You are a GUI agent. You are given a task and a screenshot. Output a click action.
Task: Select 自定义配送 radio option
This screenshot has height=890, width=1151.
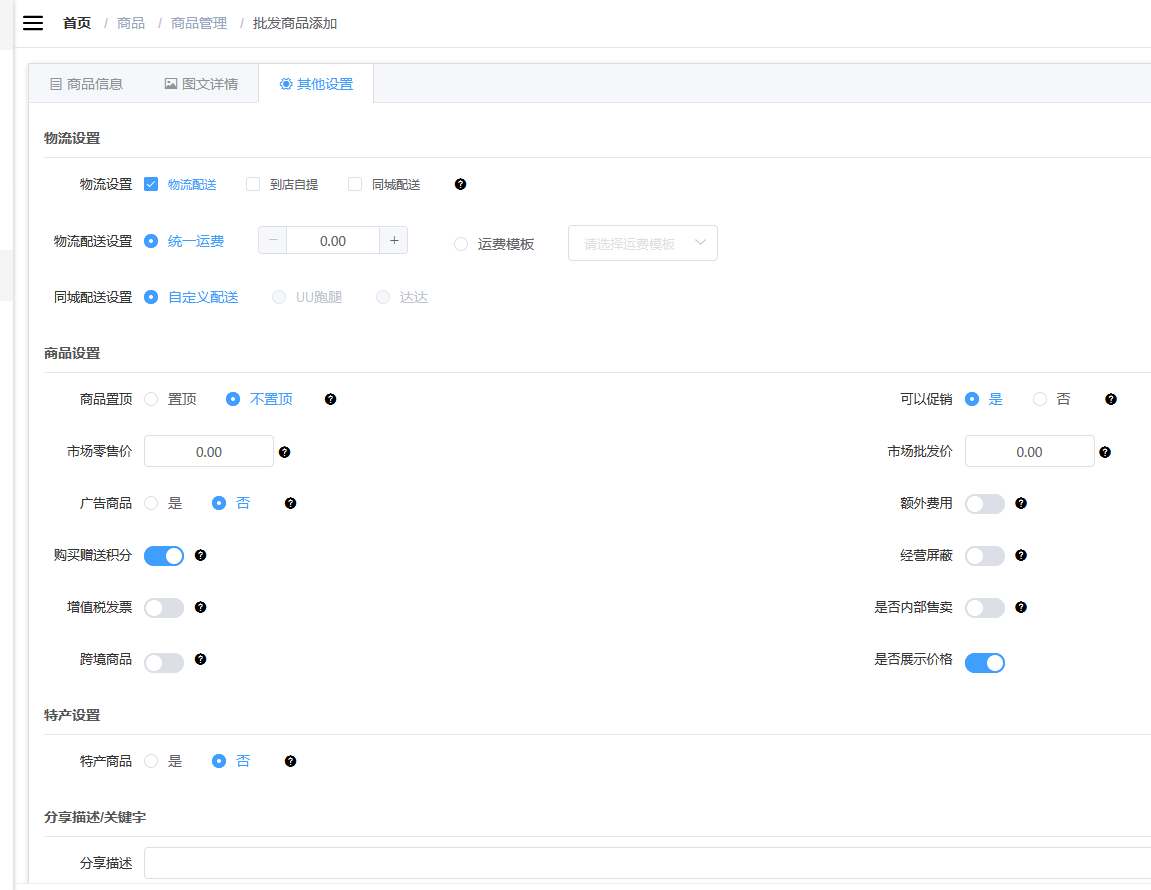pos(151,297)
